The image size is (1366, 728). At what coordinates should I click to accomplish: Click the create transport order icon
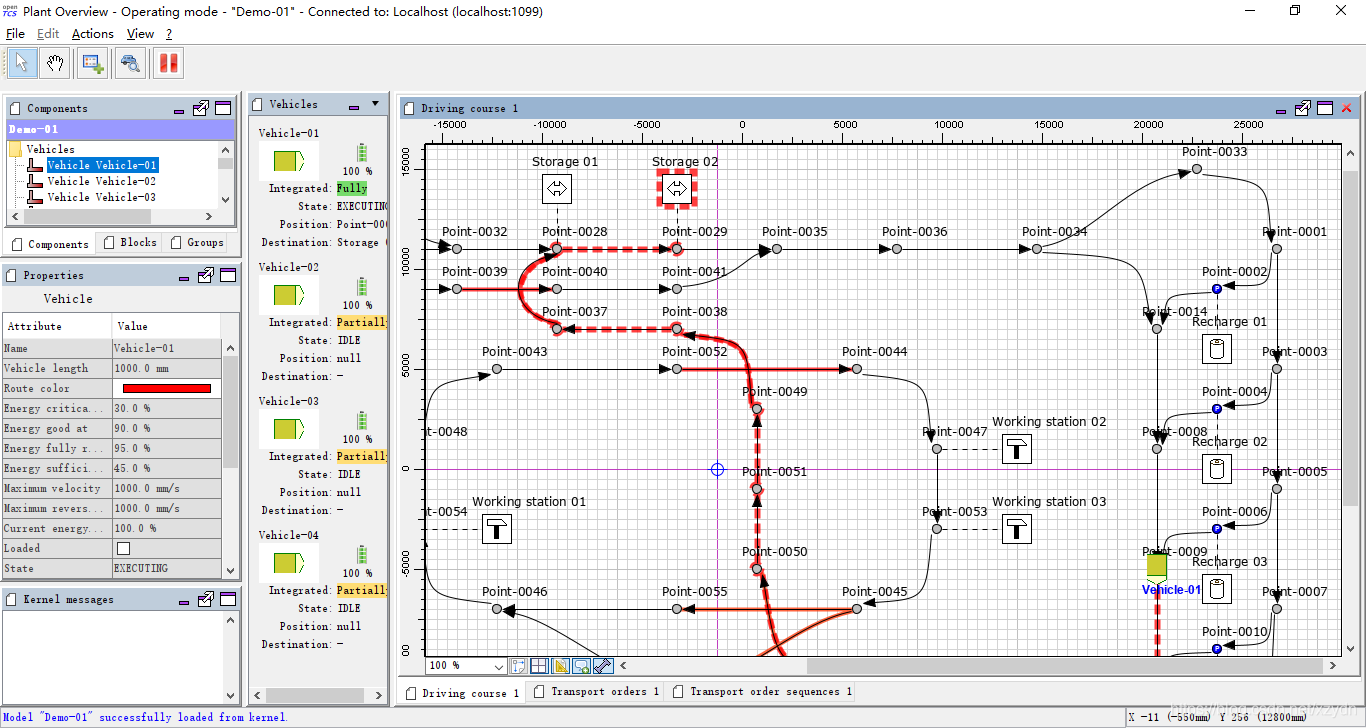coord(93,63)
